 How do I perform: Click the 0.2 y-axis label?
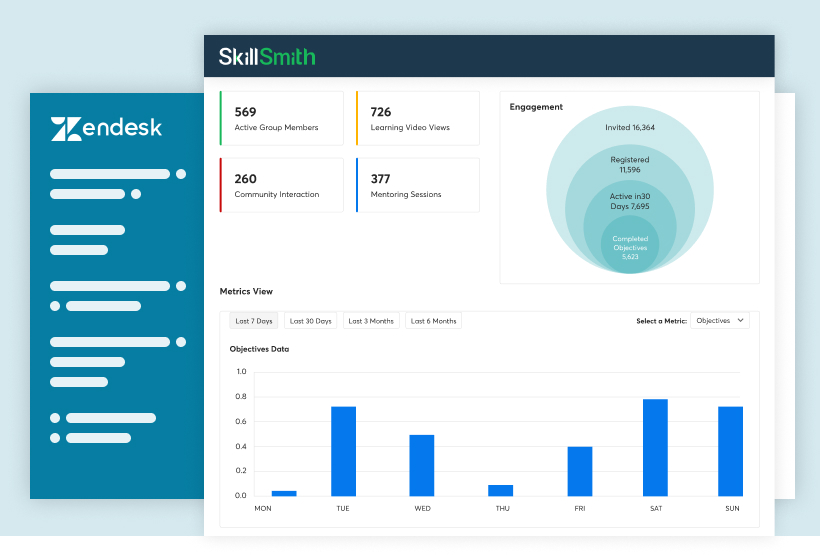pos(241,470)
